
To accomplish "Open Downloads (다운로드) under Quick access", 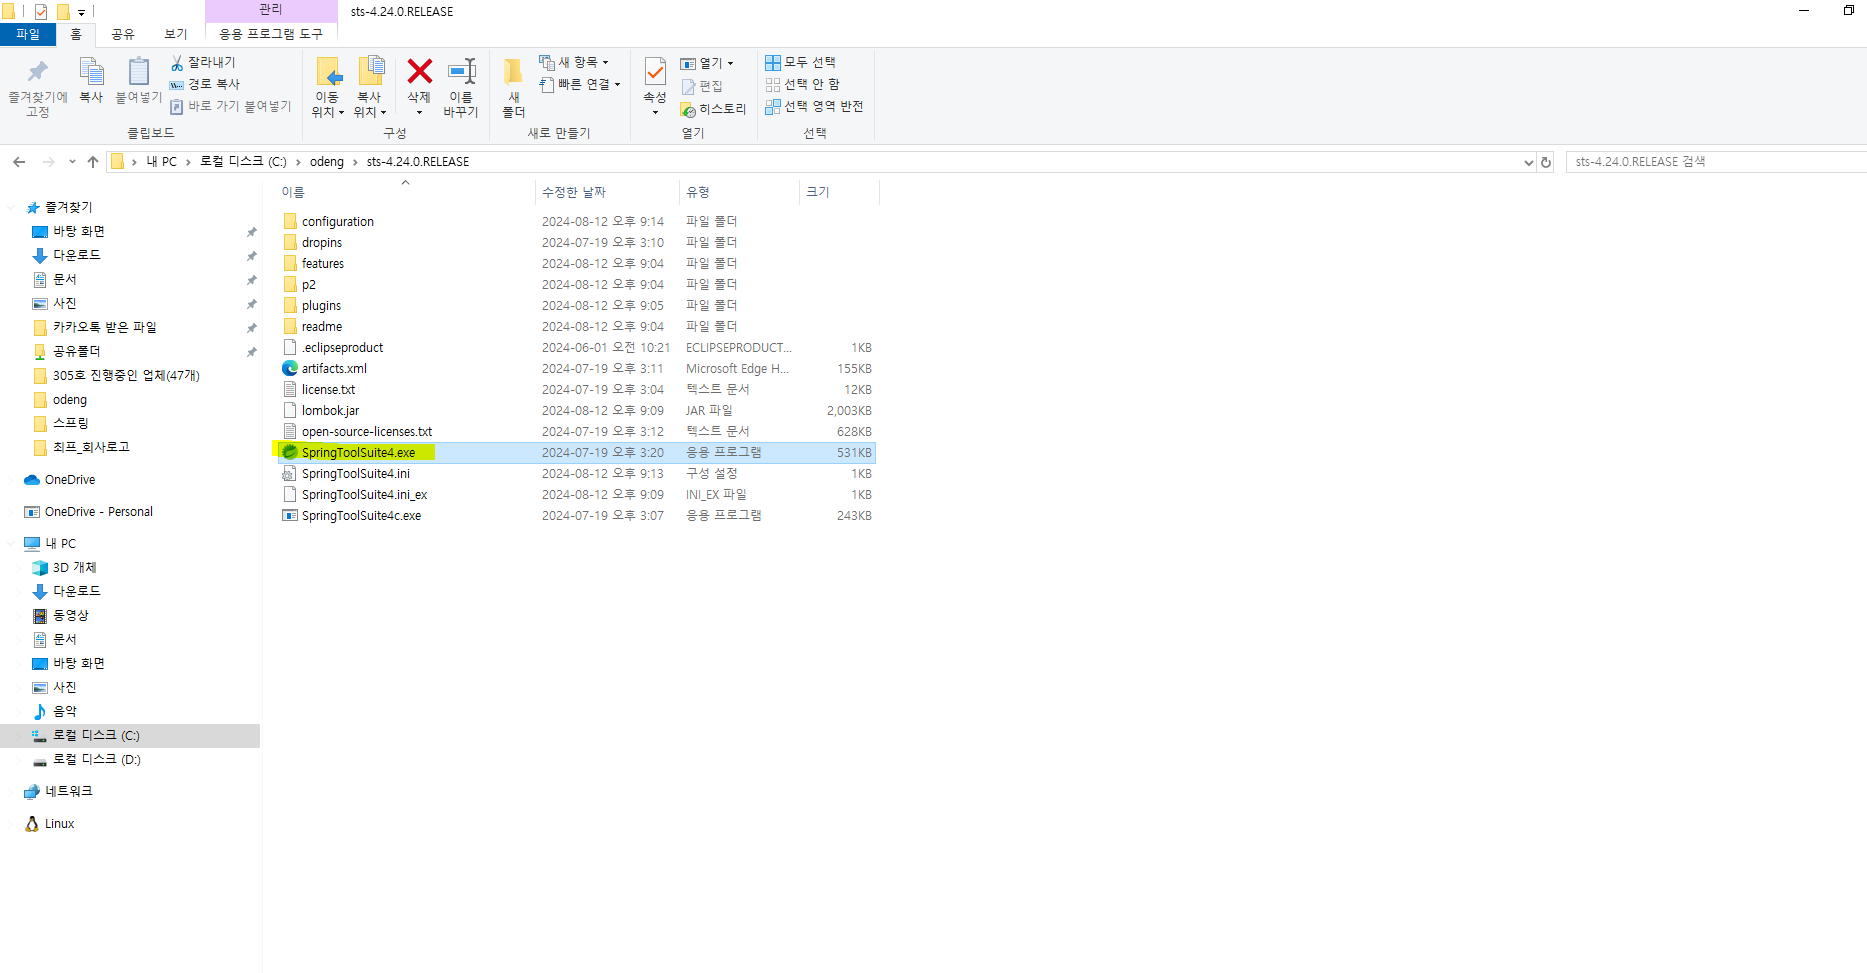I will tap(76, 256).
